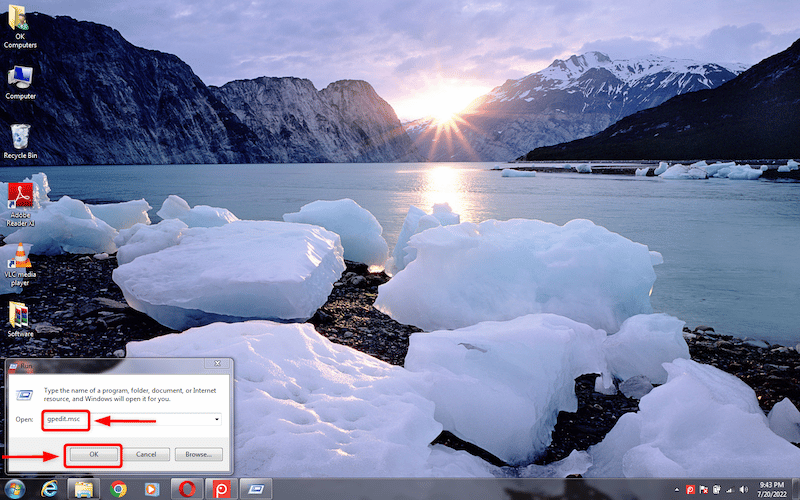Click Cancel in the Run dialog
The image size is (800, 500).
coord(146,454)
